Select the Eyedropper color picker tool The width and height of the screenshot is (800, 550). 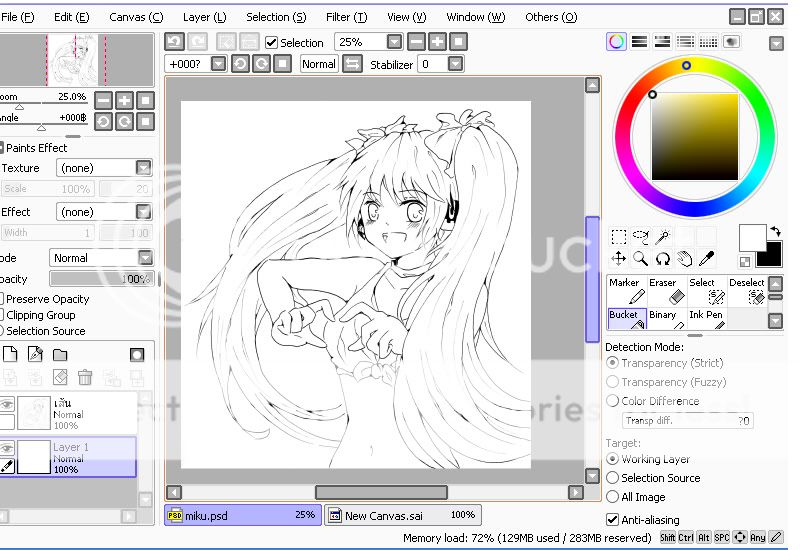point(706,259)
